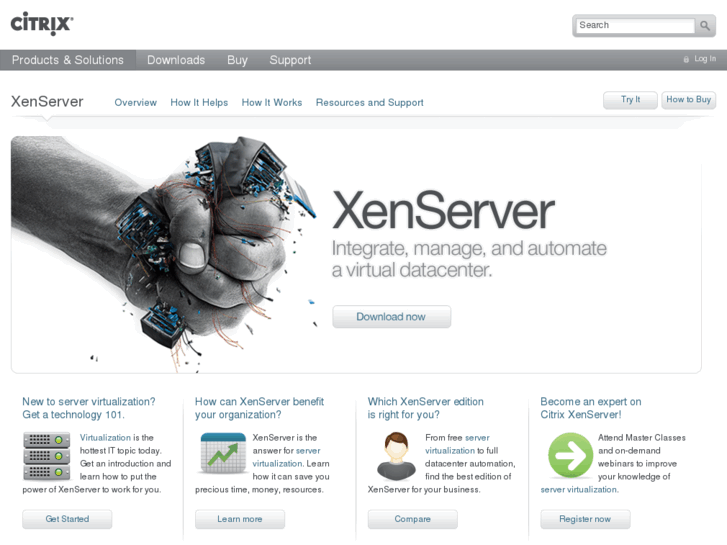
Task: Click 'power of XenServer to work for you.'
Action: (x=92, y=489)
